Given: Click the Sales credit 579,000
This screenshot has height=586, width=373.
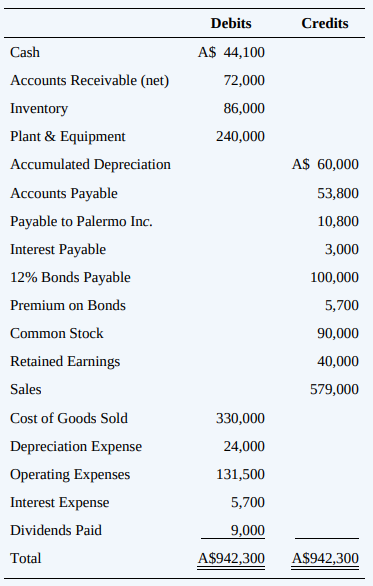Looking at the screenshot, I should (334, 389).
